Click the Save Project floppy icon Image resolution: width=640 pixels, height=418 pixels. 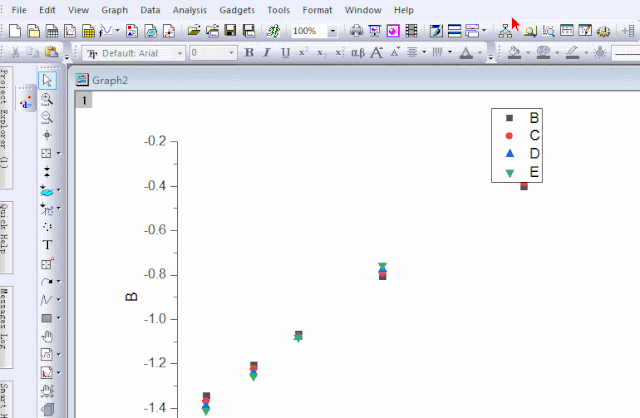pos(230,31)
